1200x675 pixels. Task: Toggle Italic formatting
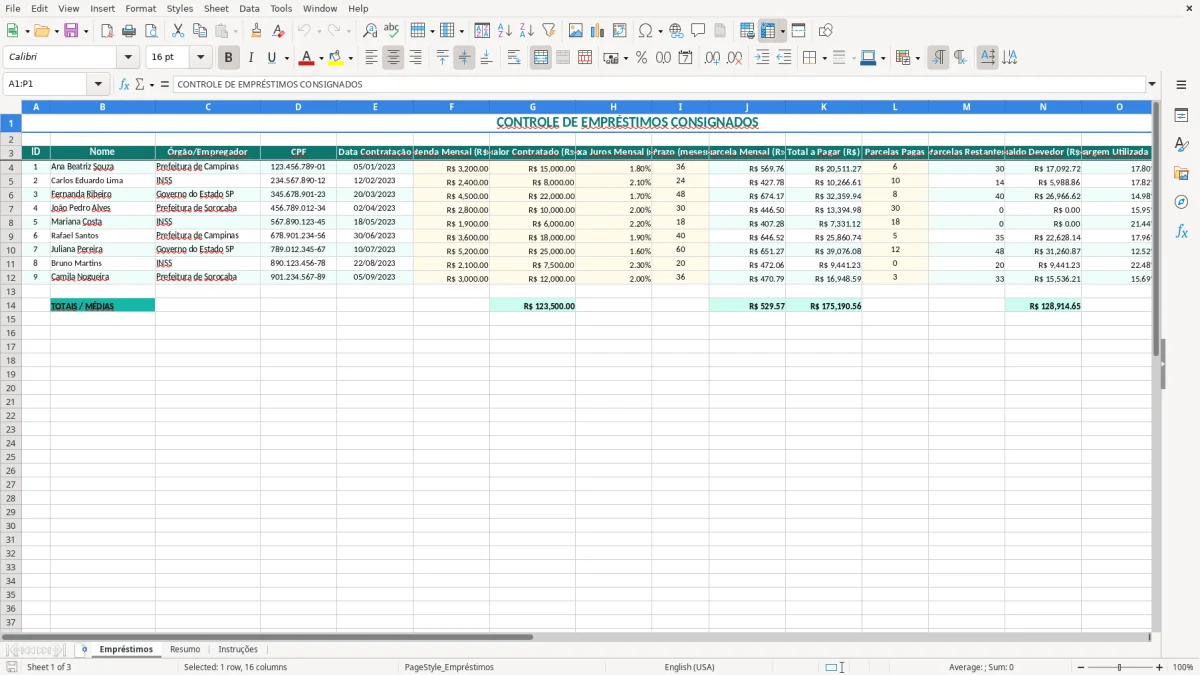point(251,58)
